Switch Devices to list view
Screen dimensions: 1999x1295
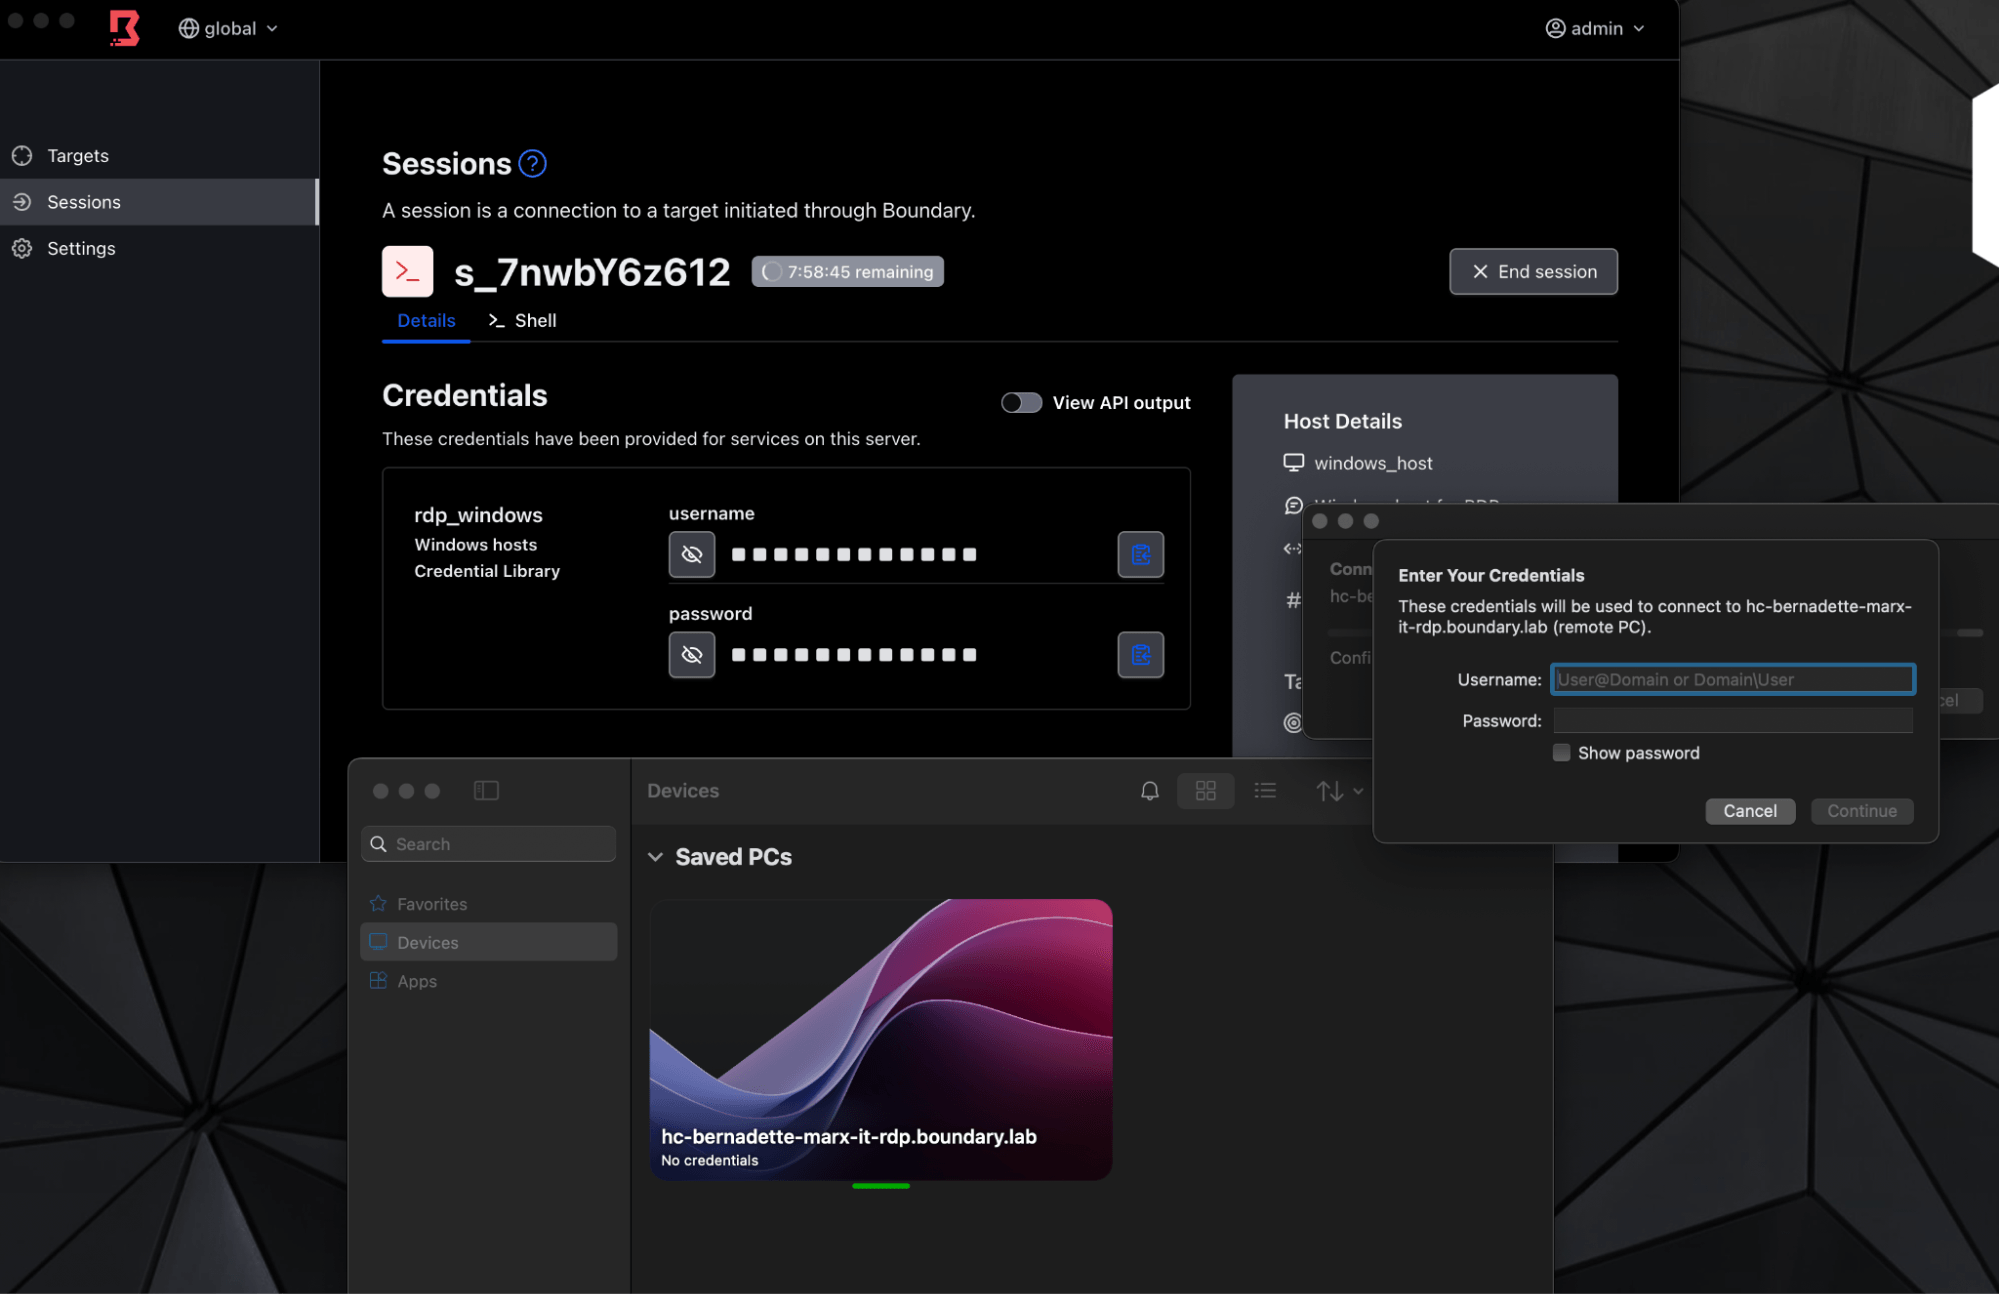click(x=1265, y=791)
